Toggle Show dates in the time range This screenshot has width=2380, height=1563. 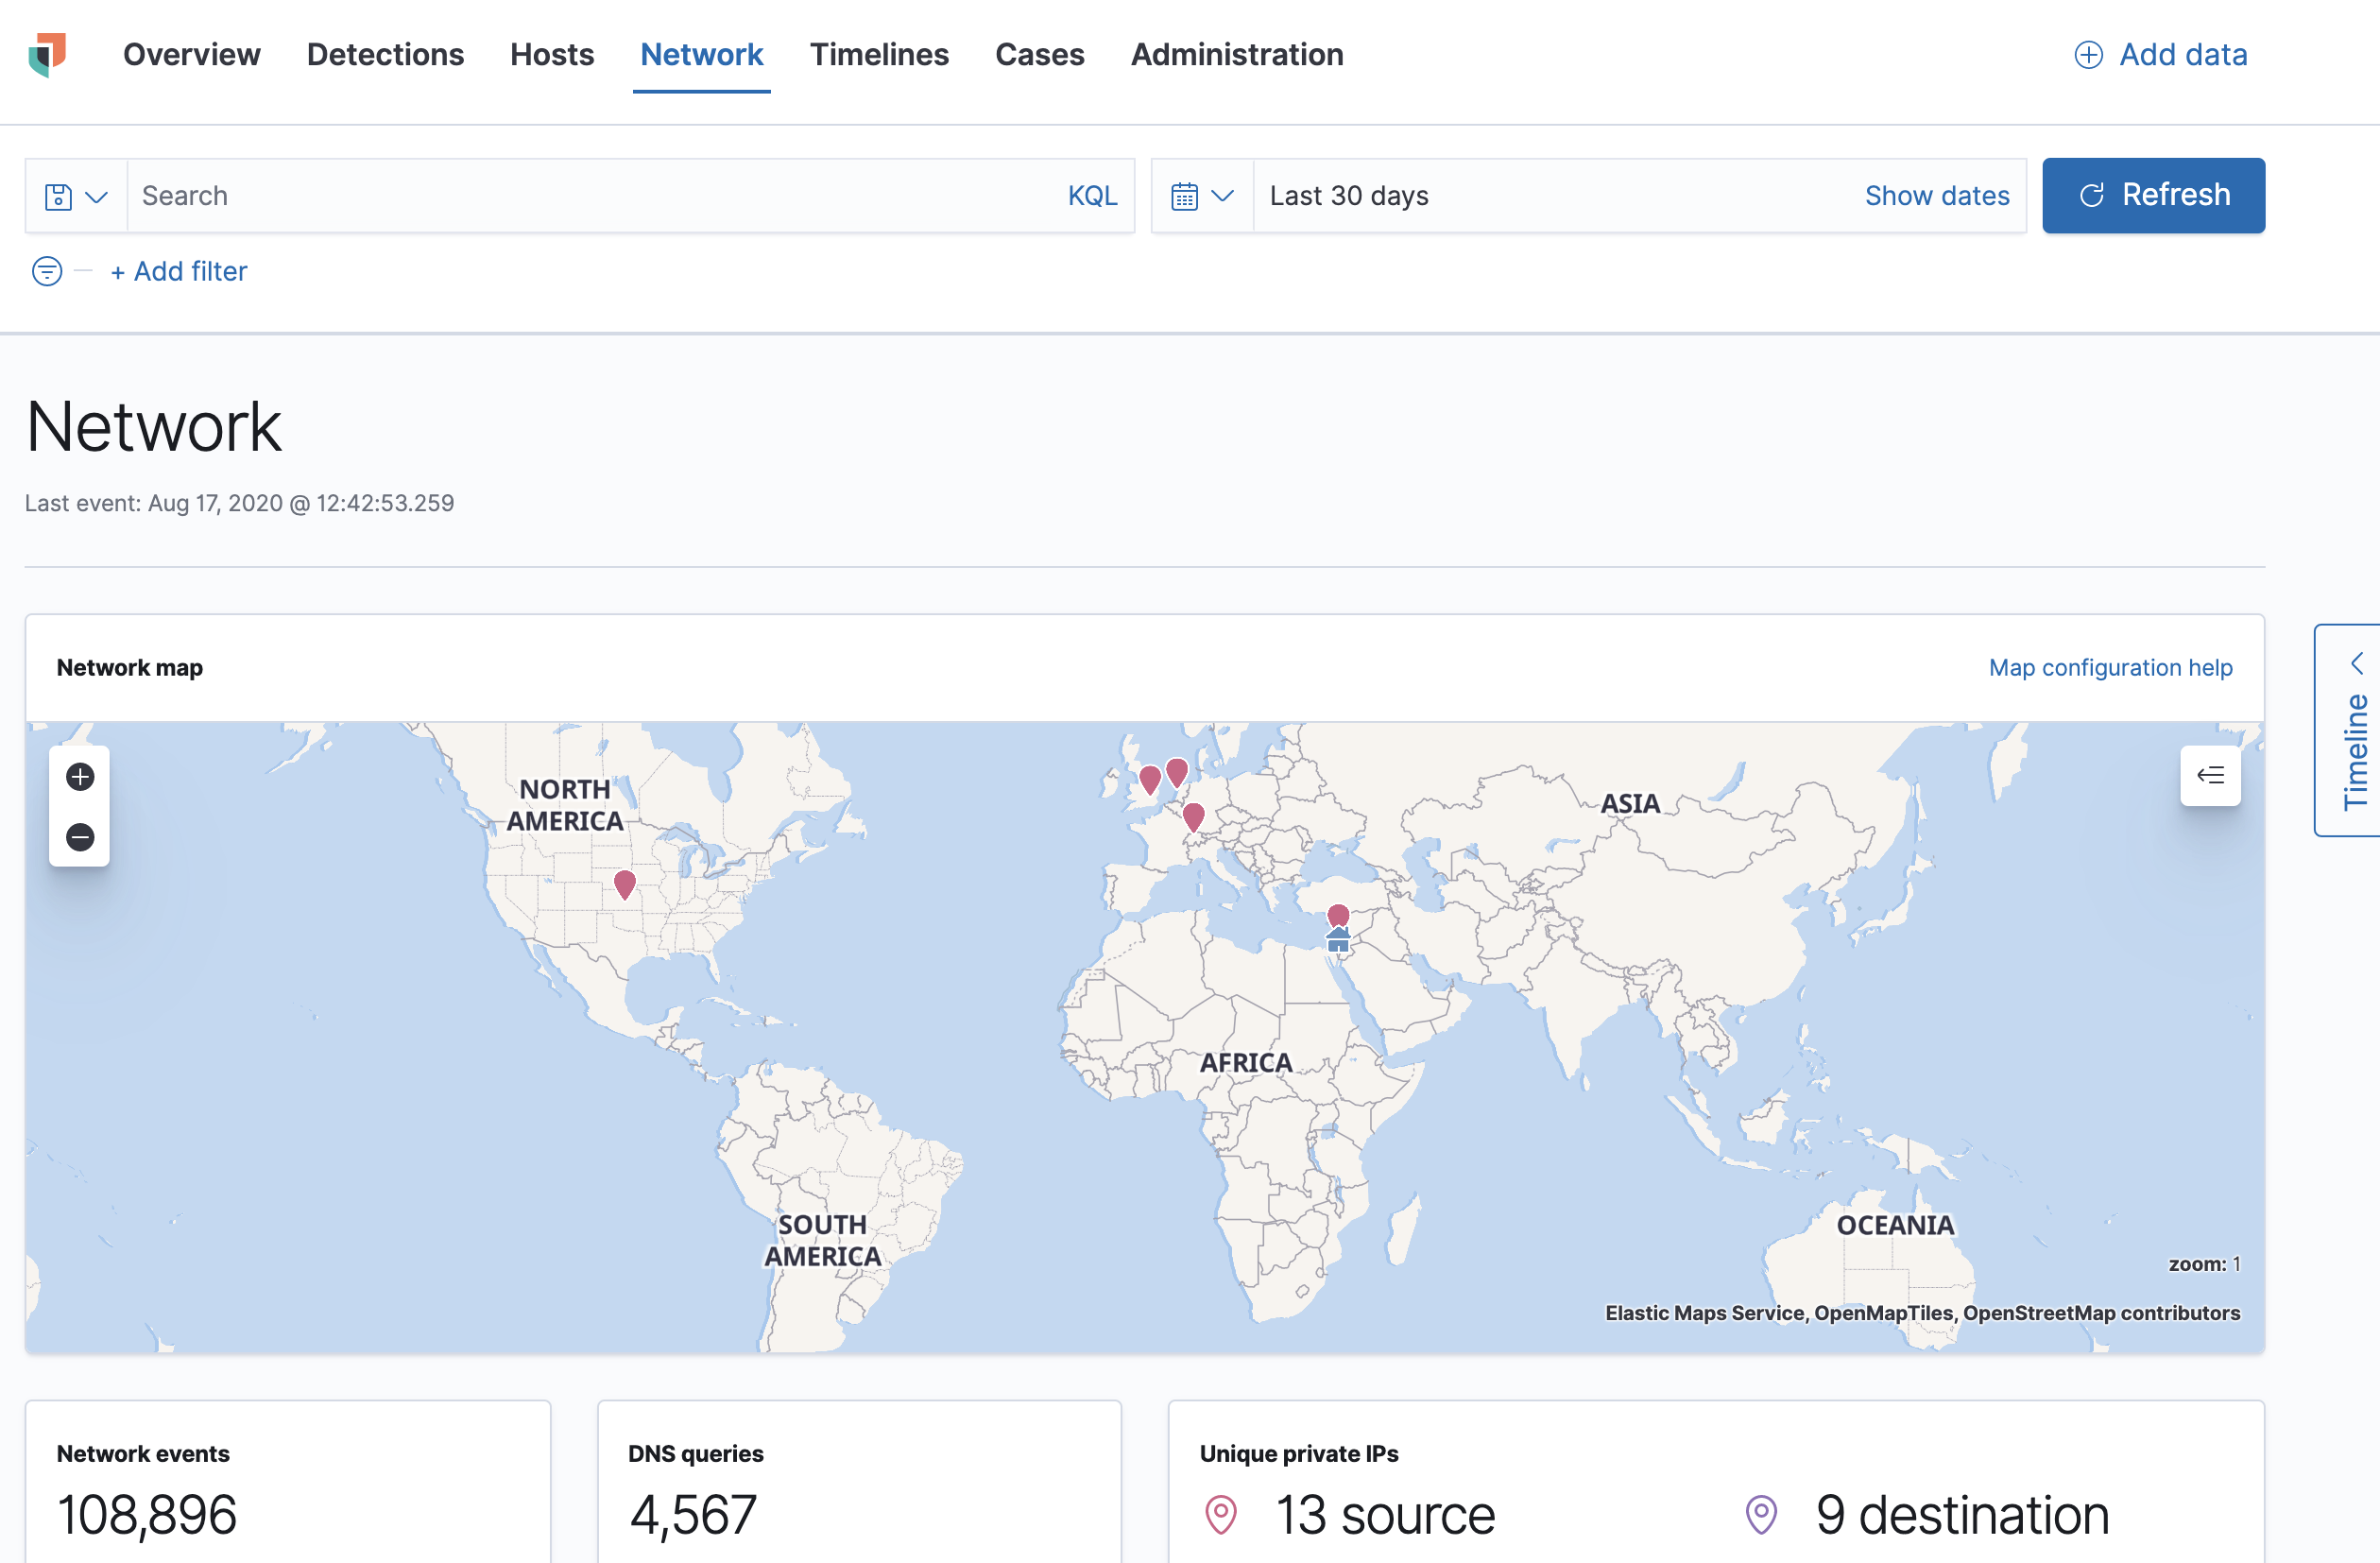1937,195
